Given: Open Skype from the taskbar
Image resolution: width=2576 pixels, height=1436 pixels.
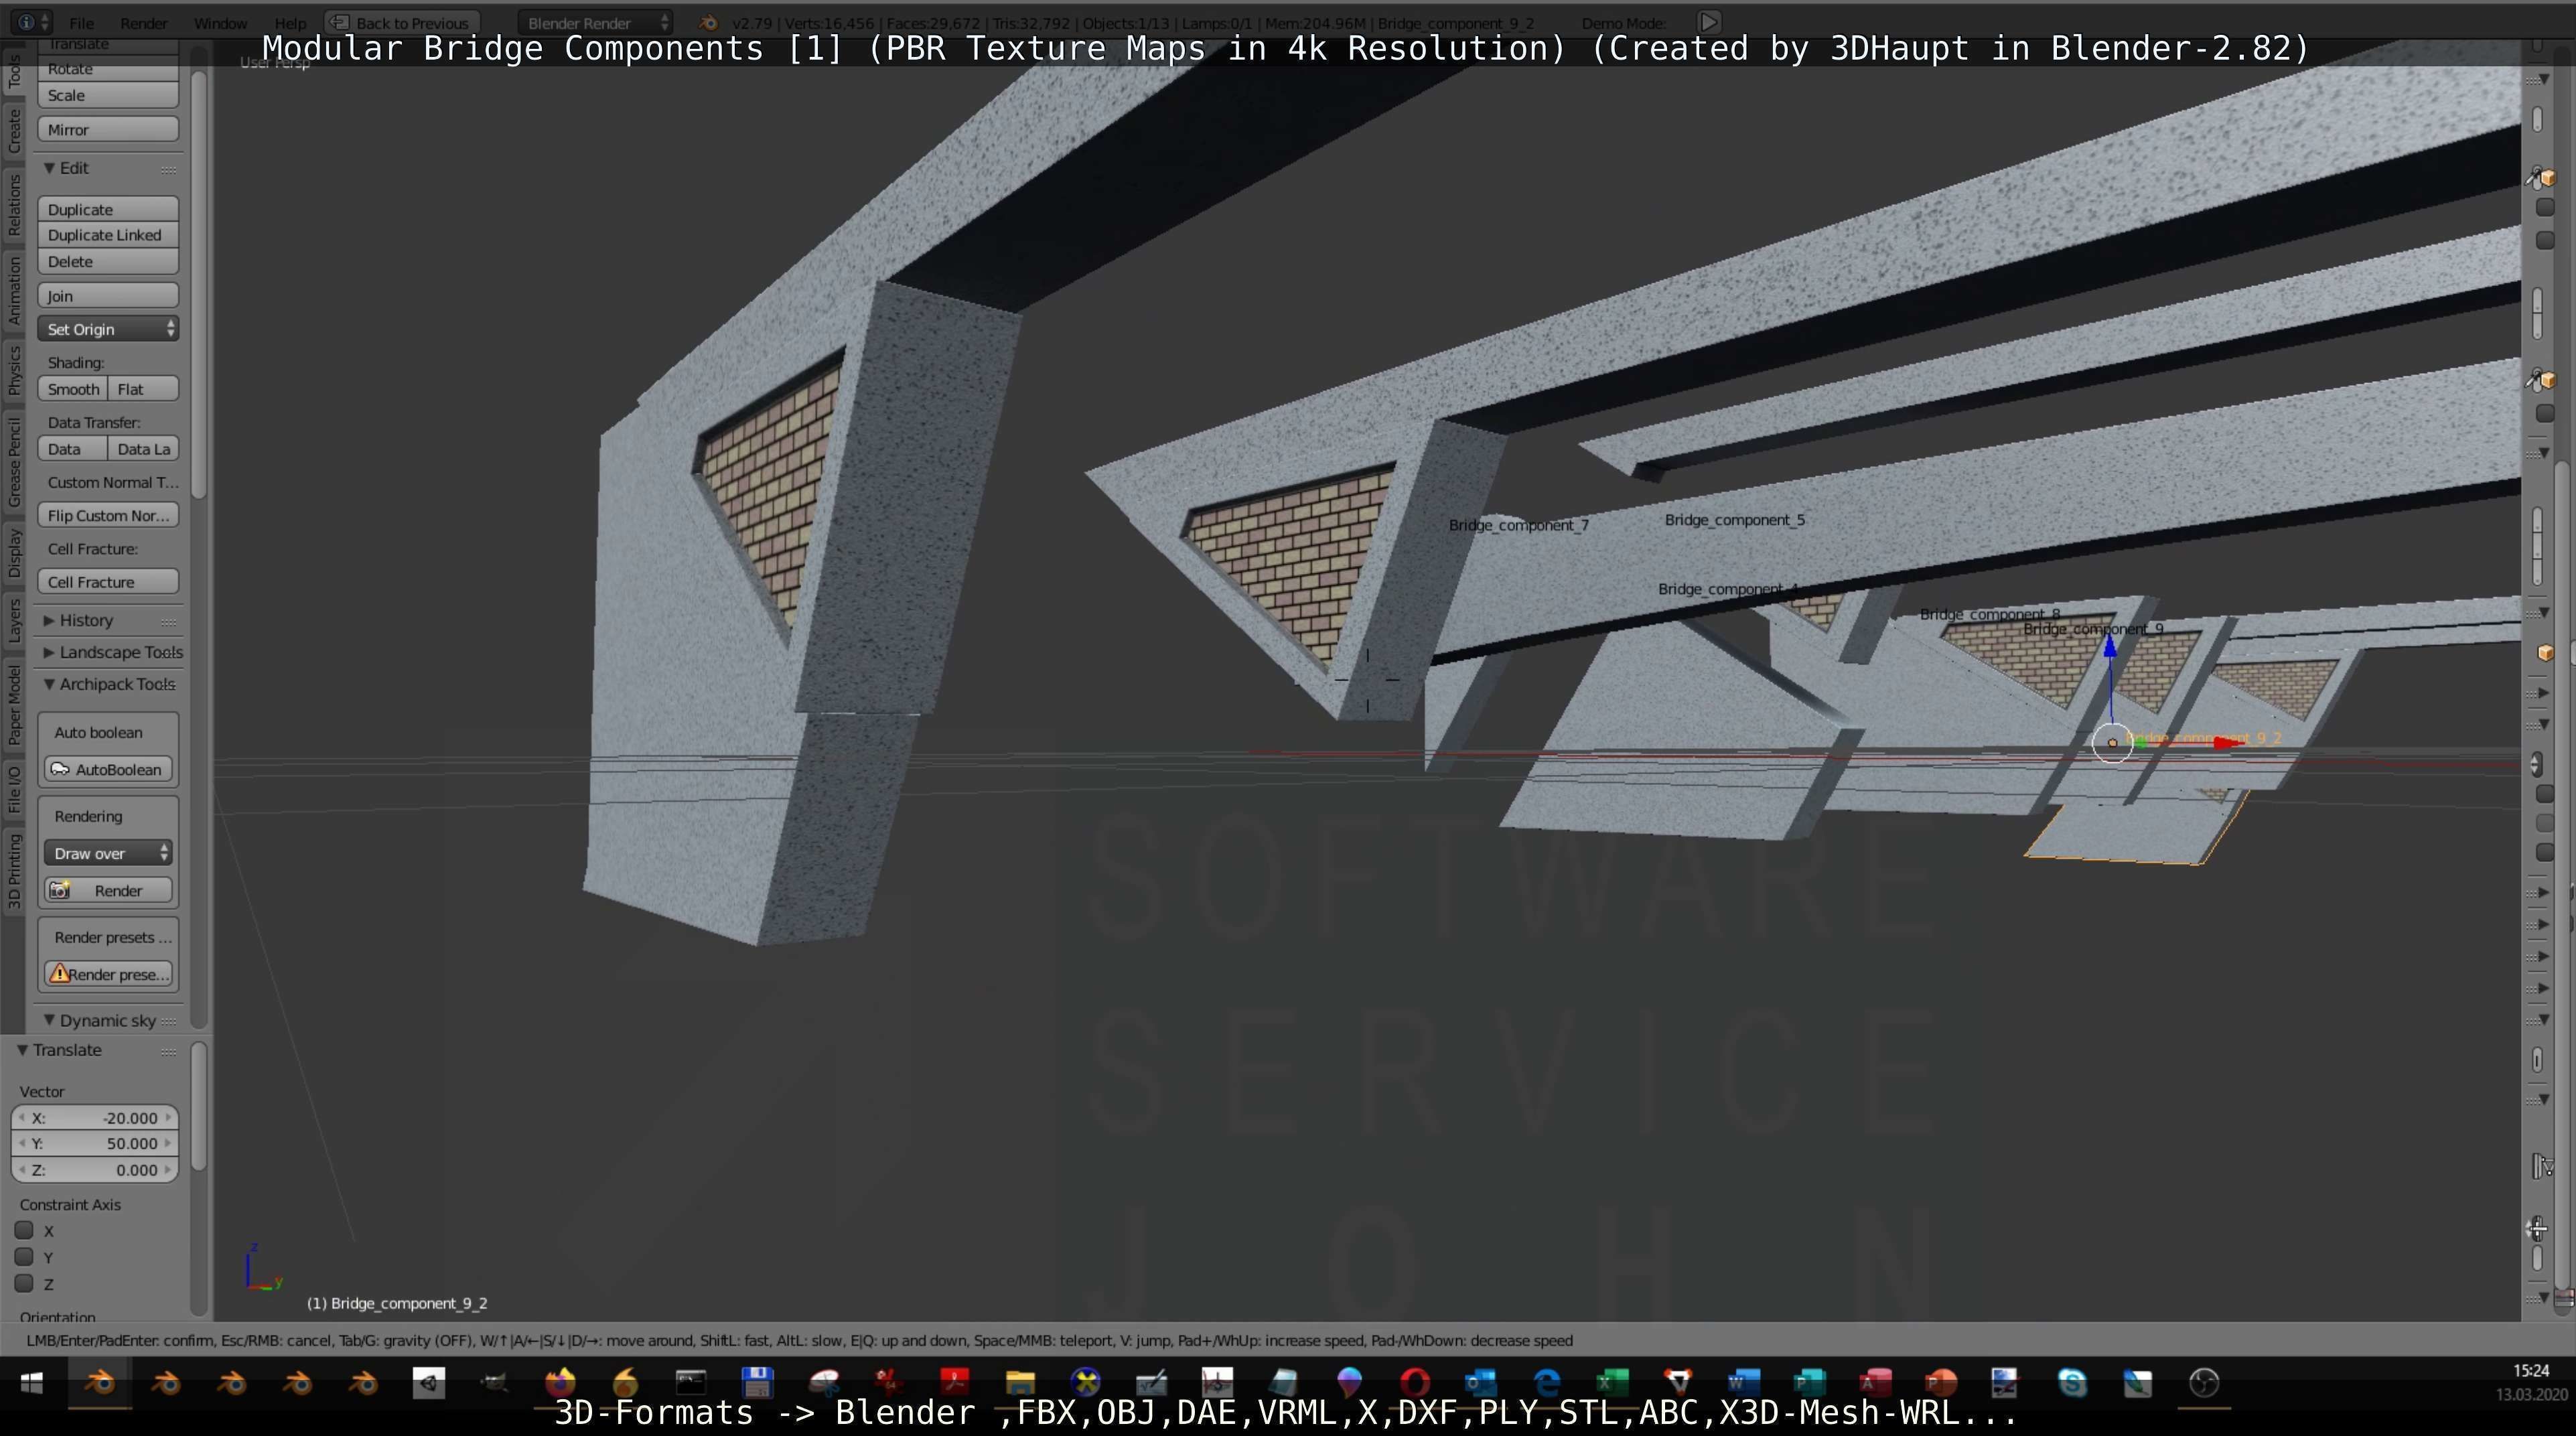Looking at the screenshot, I should (x=2072, y=1383).
